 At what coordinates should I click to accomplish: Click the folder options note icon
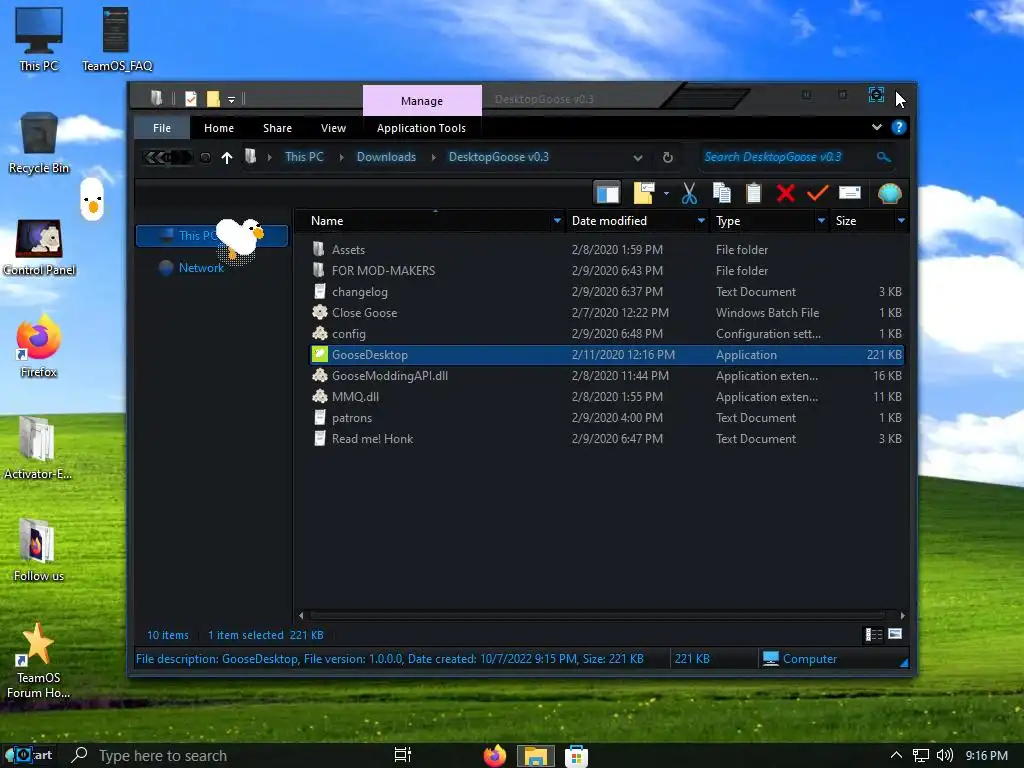click(644, 193)
